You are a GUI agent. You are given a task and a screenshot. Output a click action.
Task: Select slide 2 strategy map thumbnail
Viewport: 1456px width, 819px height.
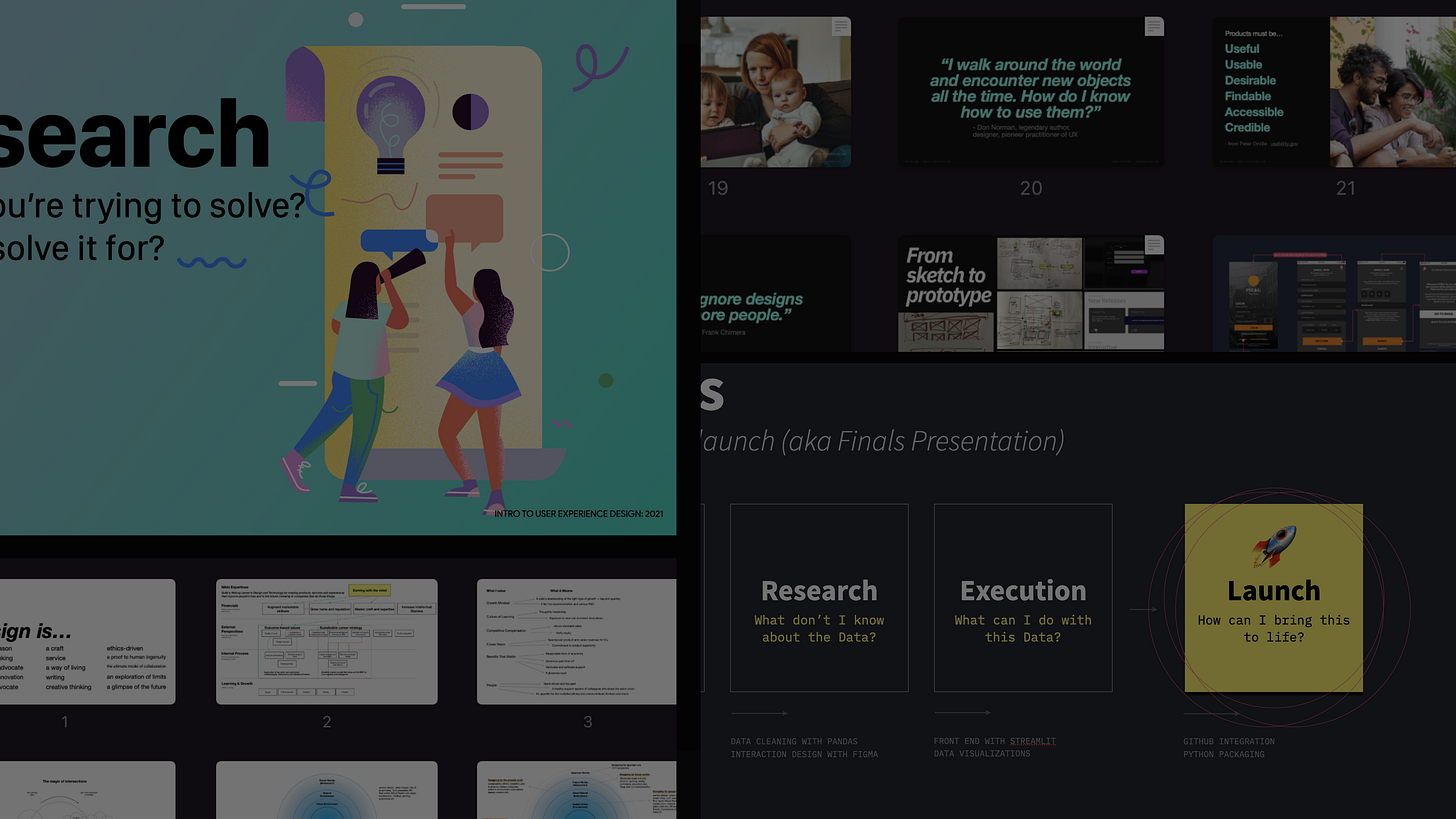point(327,642)
